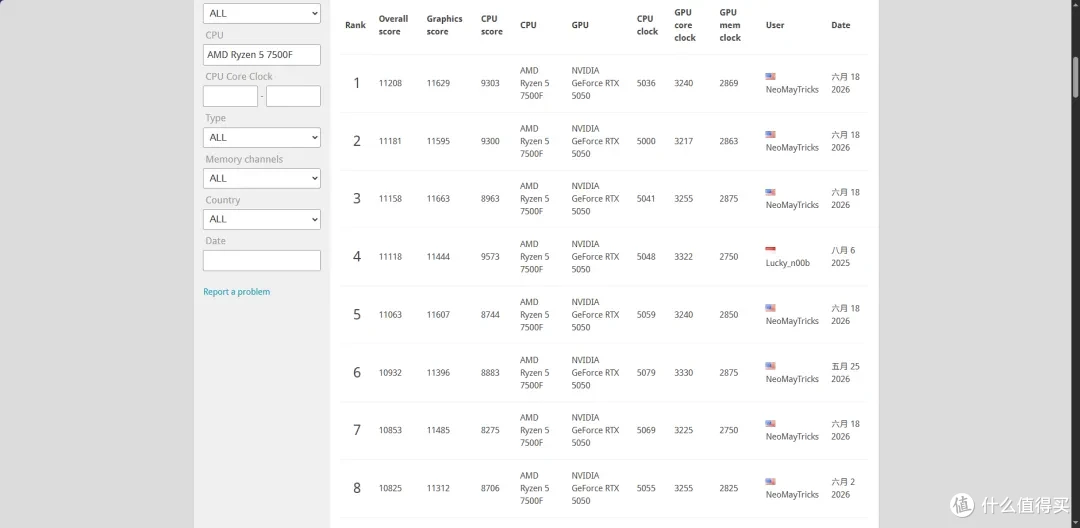Screen dimensions: 1080x528
Task: Click overall score 11063
Action: point(390,315)
